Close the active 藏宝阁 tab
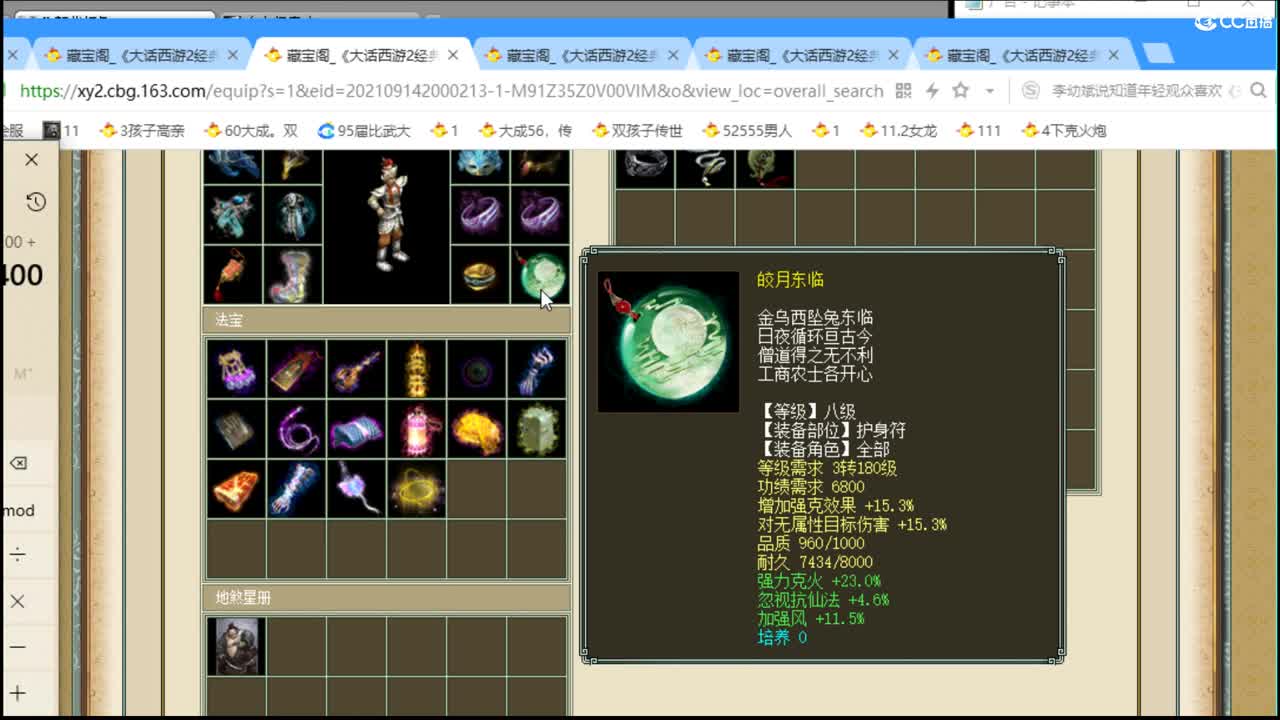1280x720 pixels. pyautogui.click(x=453, y=56)
